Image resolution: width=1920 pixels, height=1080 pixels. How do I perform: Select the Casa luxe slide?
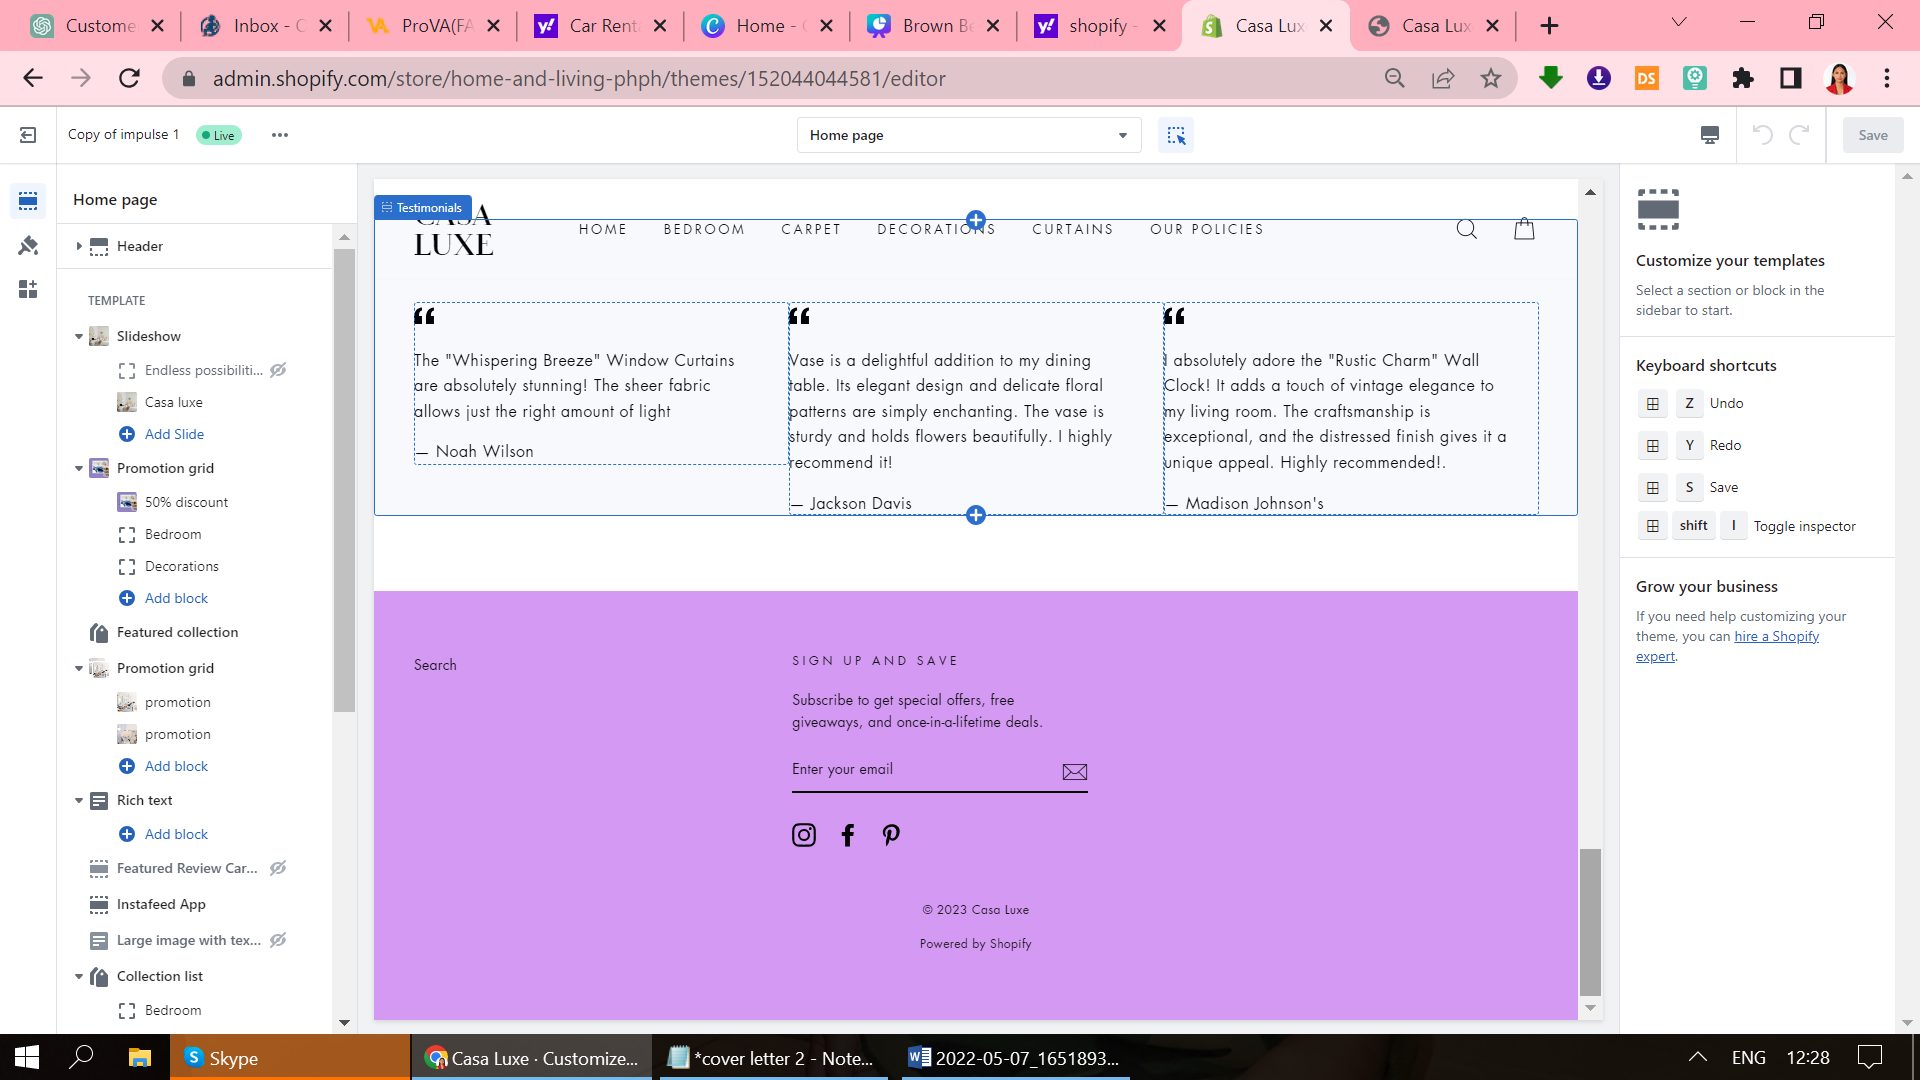point(173,402)
